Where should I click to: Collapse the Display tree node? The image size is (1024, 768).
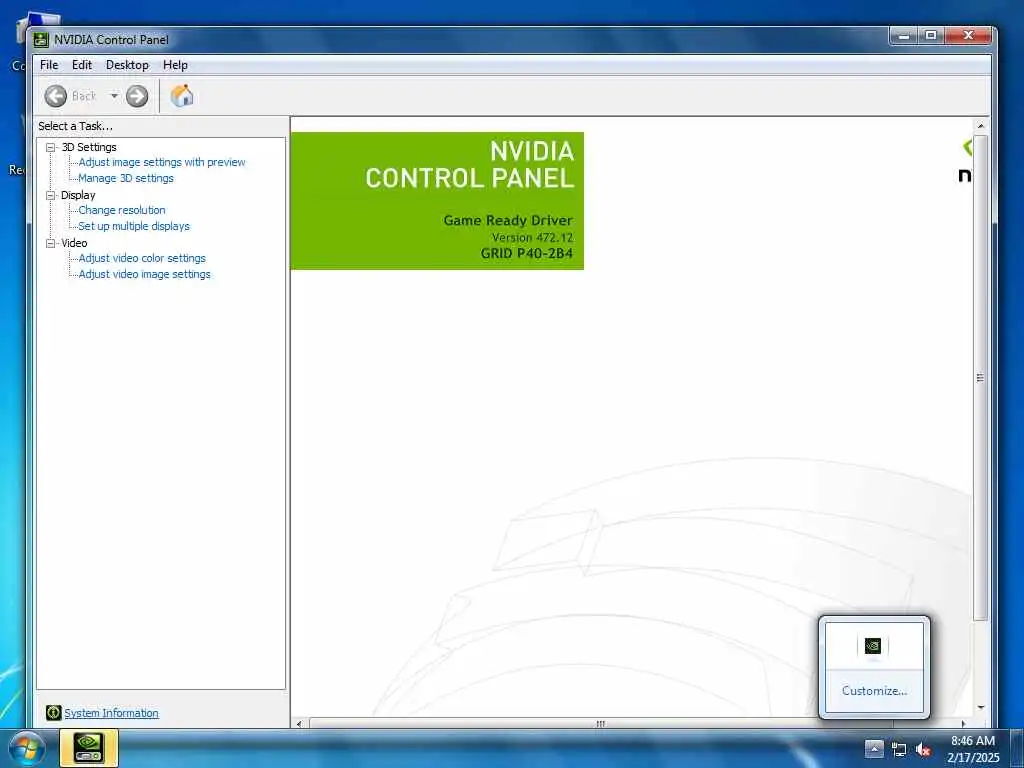coord(50,195)
